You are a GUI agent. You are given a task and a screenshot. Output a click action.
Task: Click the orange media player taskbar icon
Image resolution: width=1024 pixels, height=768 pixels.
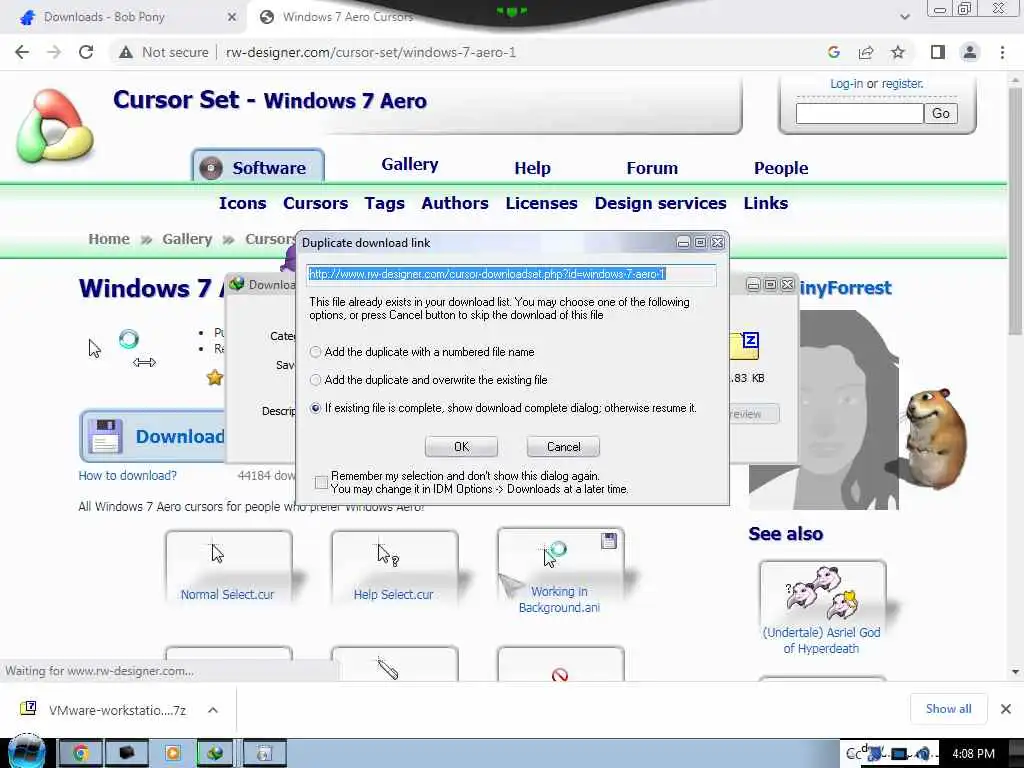[x=173, y=754]
